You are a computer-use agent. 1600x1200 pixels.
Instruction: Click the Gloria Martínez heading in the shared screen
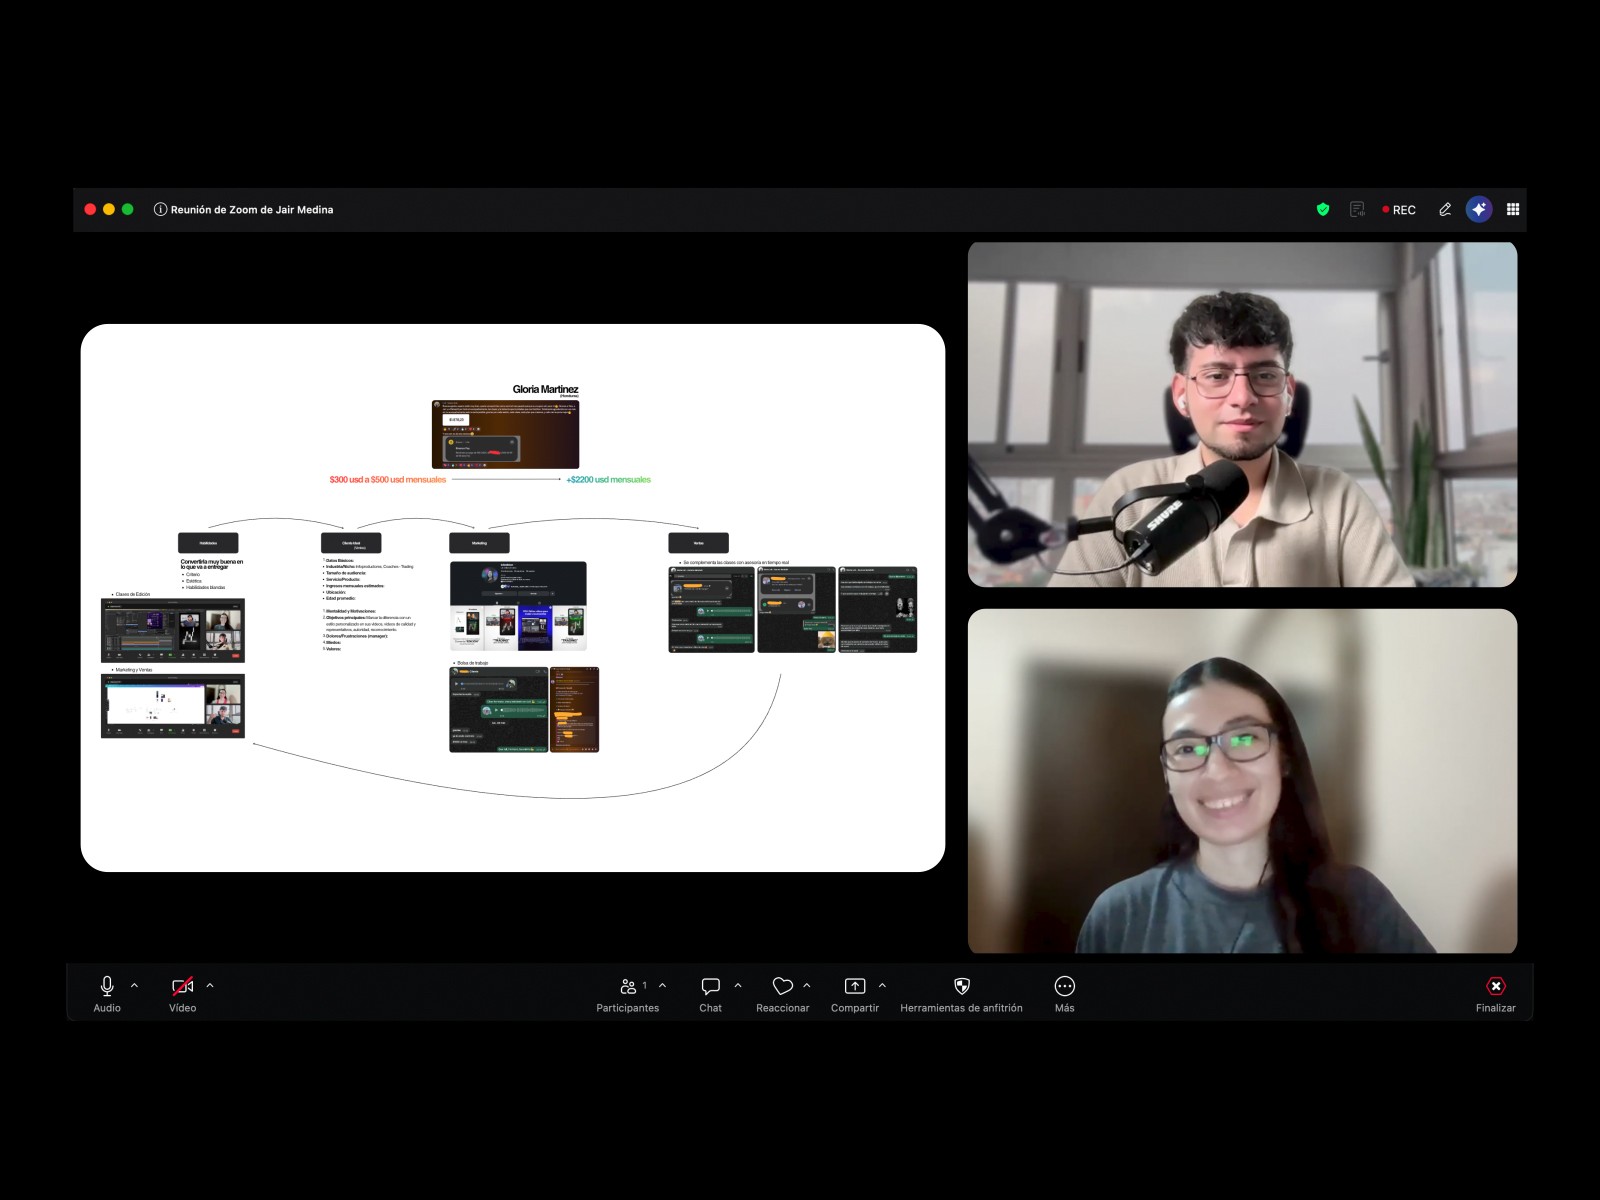tap(545, 389)
